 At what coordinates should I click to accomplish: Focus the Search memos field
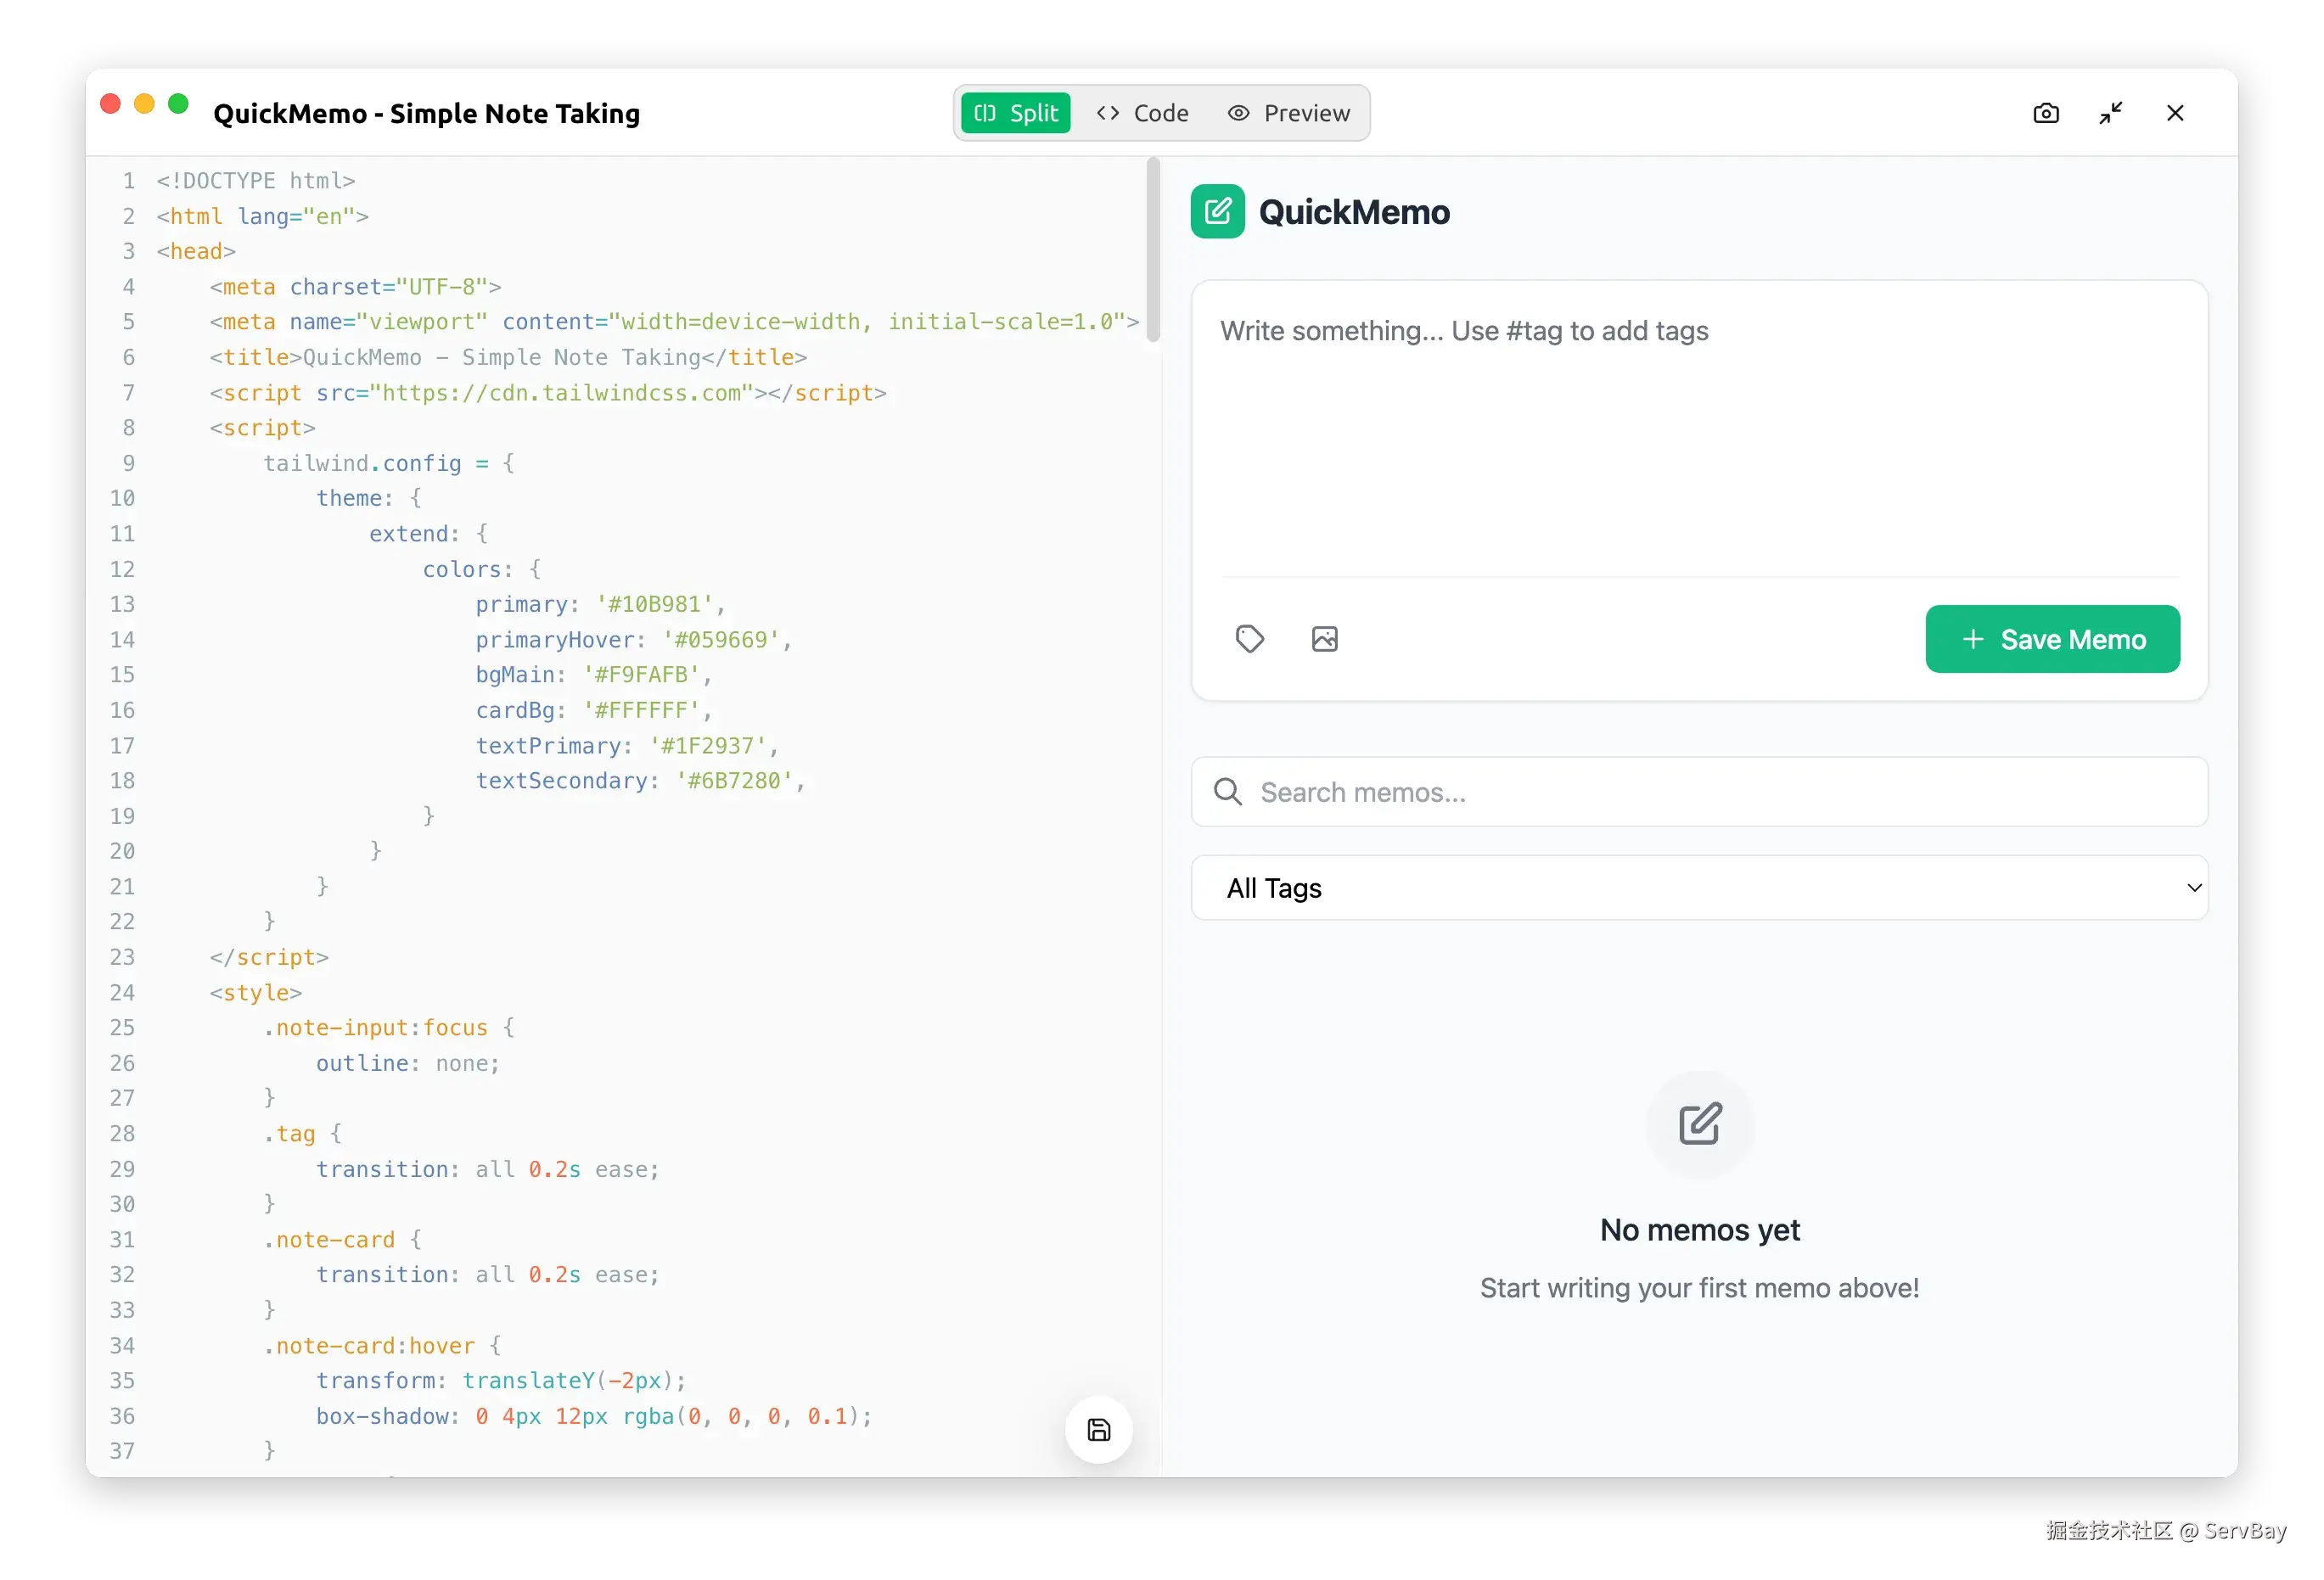tap(1699, 792)
